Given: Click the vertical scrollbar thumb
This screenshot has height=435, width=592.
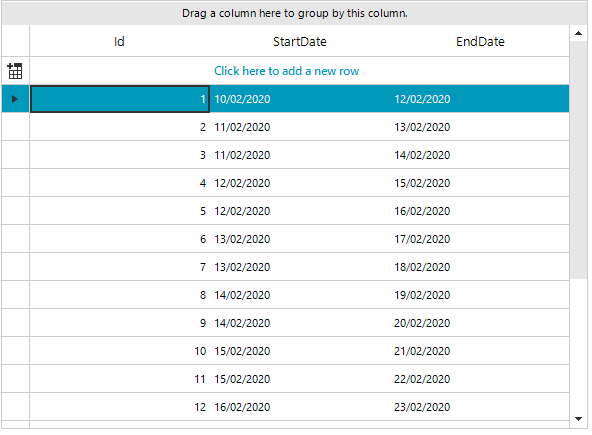Looking at the screenshot, I should tap(578, 160).
